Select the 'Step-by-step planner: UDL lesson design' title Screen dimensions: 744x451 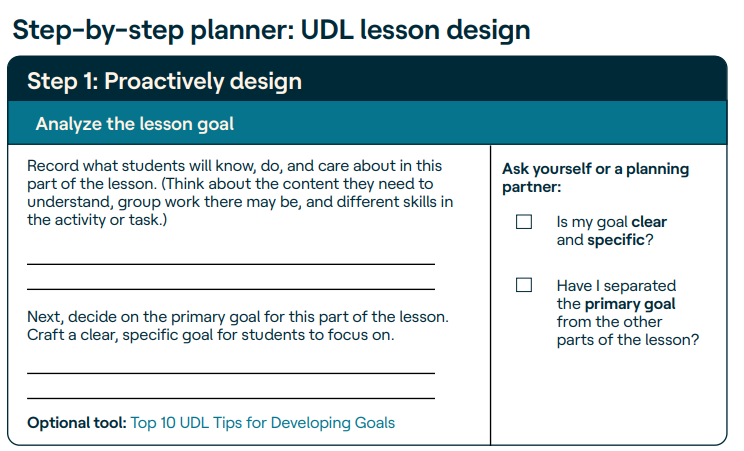[x=271, y=30]
